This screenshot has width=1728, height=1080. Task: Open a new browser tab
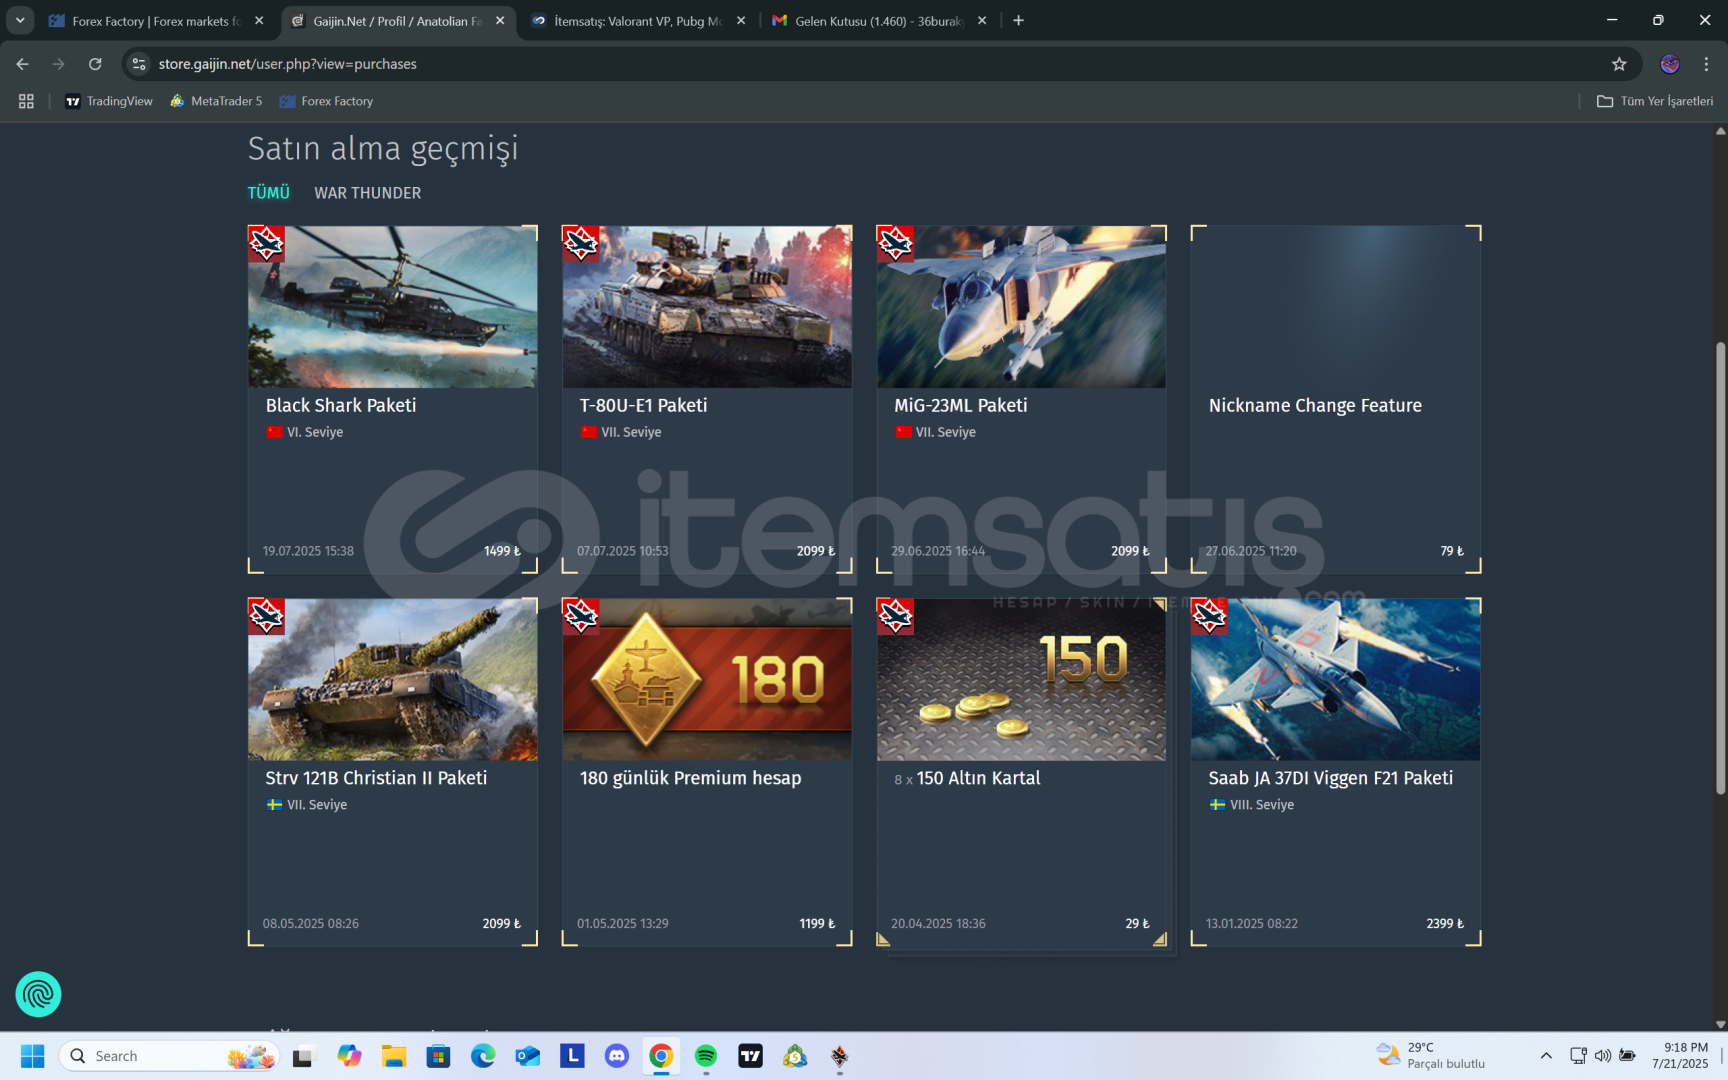[1018, 20]
